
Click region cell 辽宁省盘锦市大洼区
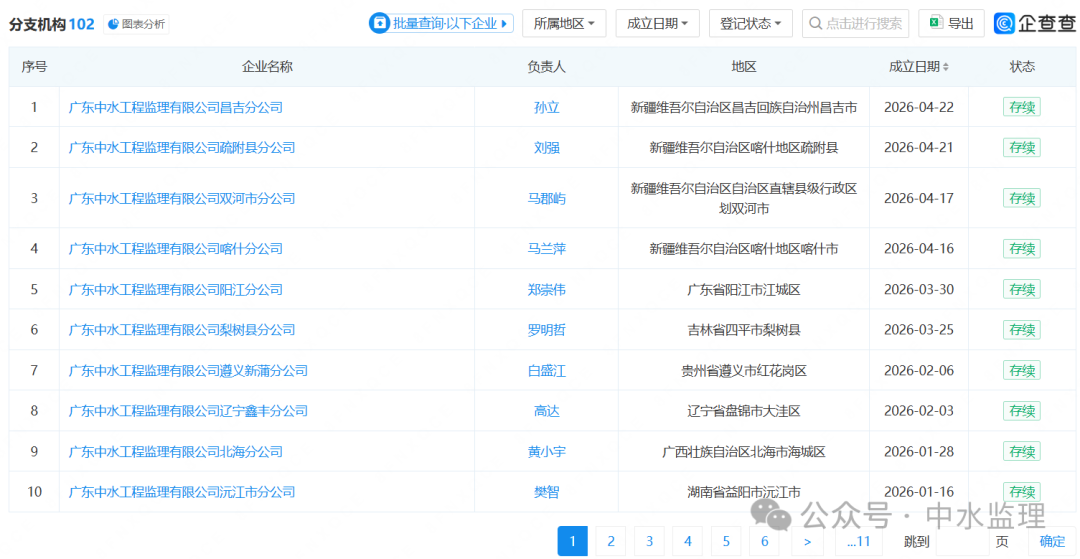744,411
